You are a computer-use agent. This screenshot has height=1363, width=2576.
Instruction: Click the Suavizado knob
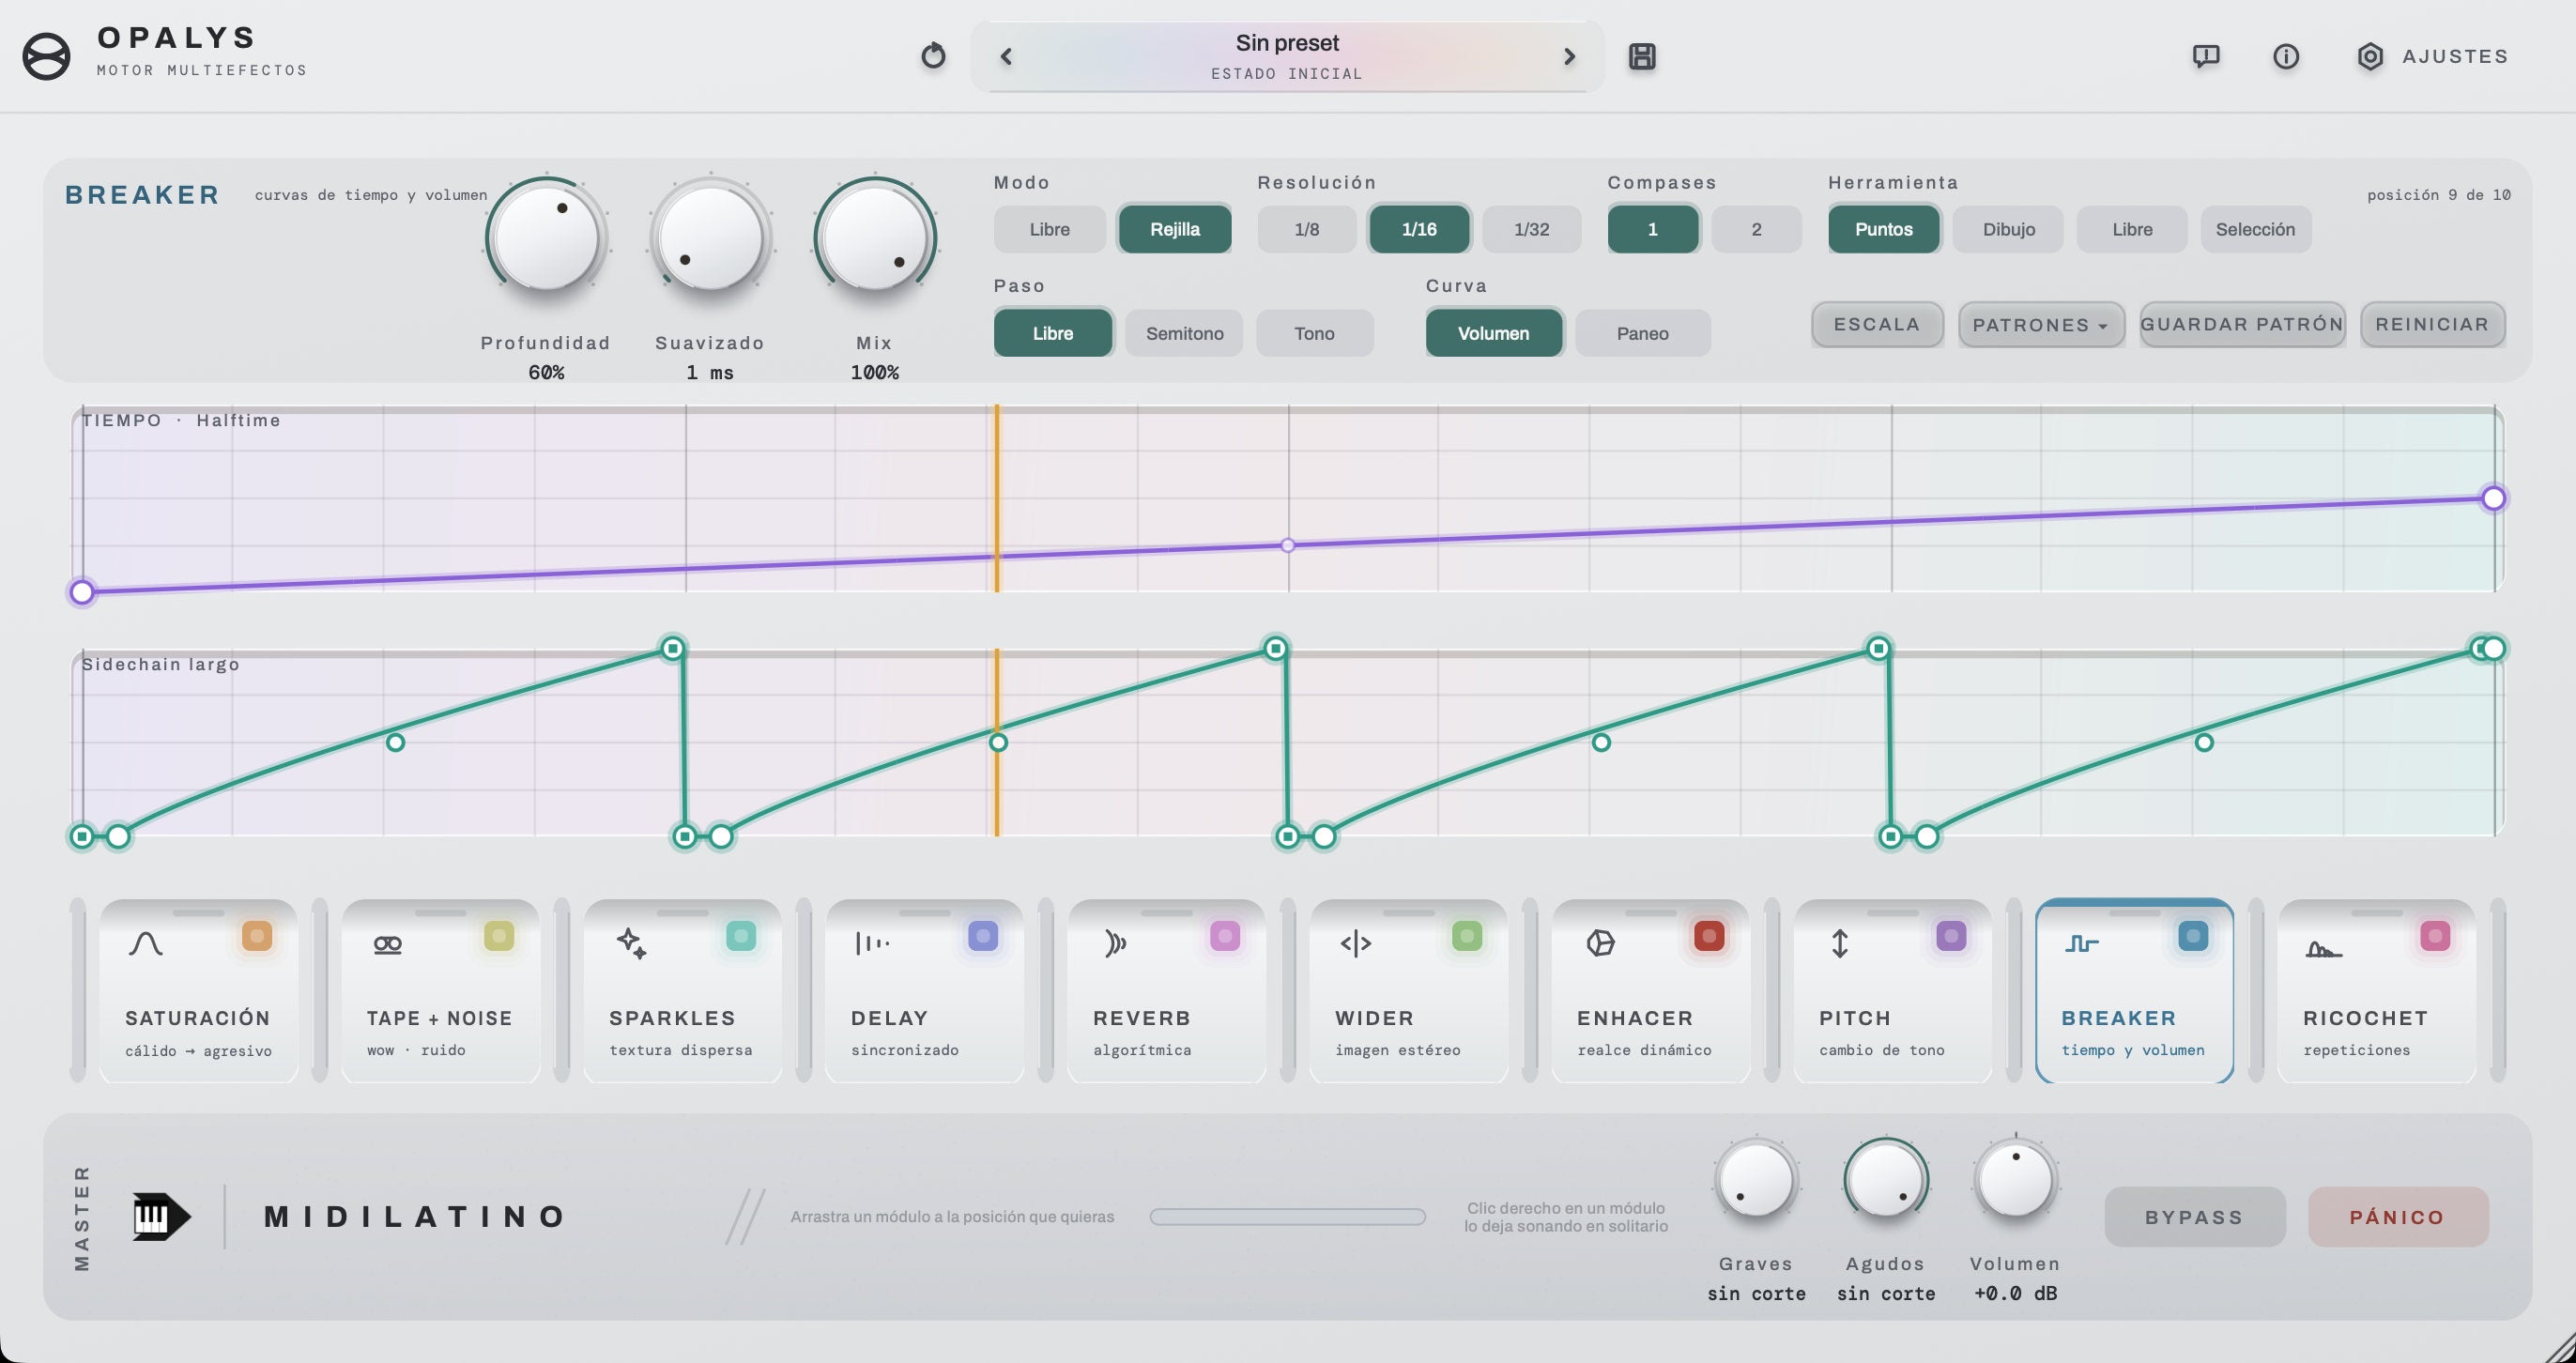(x=710, y=238)
